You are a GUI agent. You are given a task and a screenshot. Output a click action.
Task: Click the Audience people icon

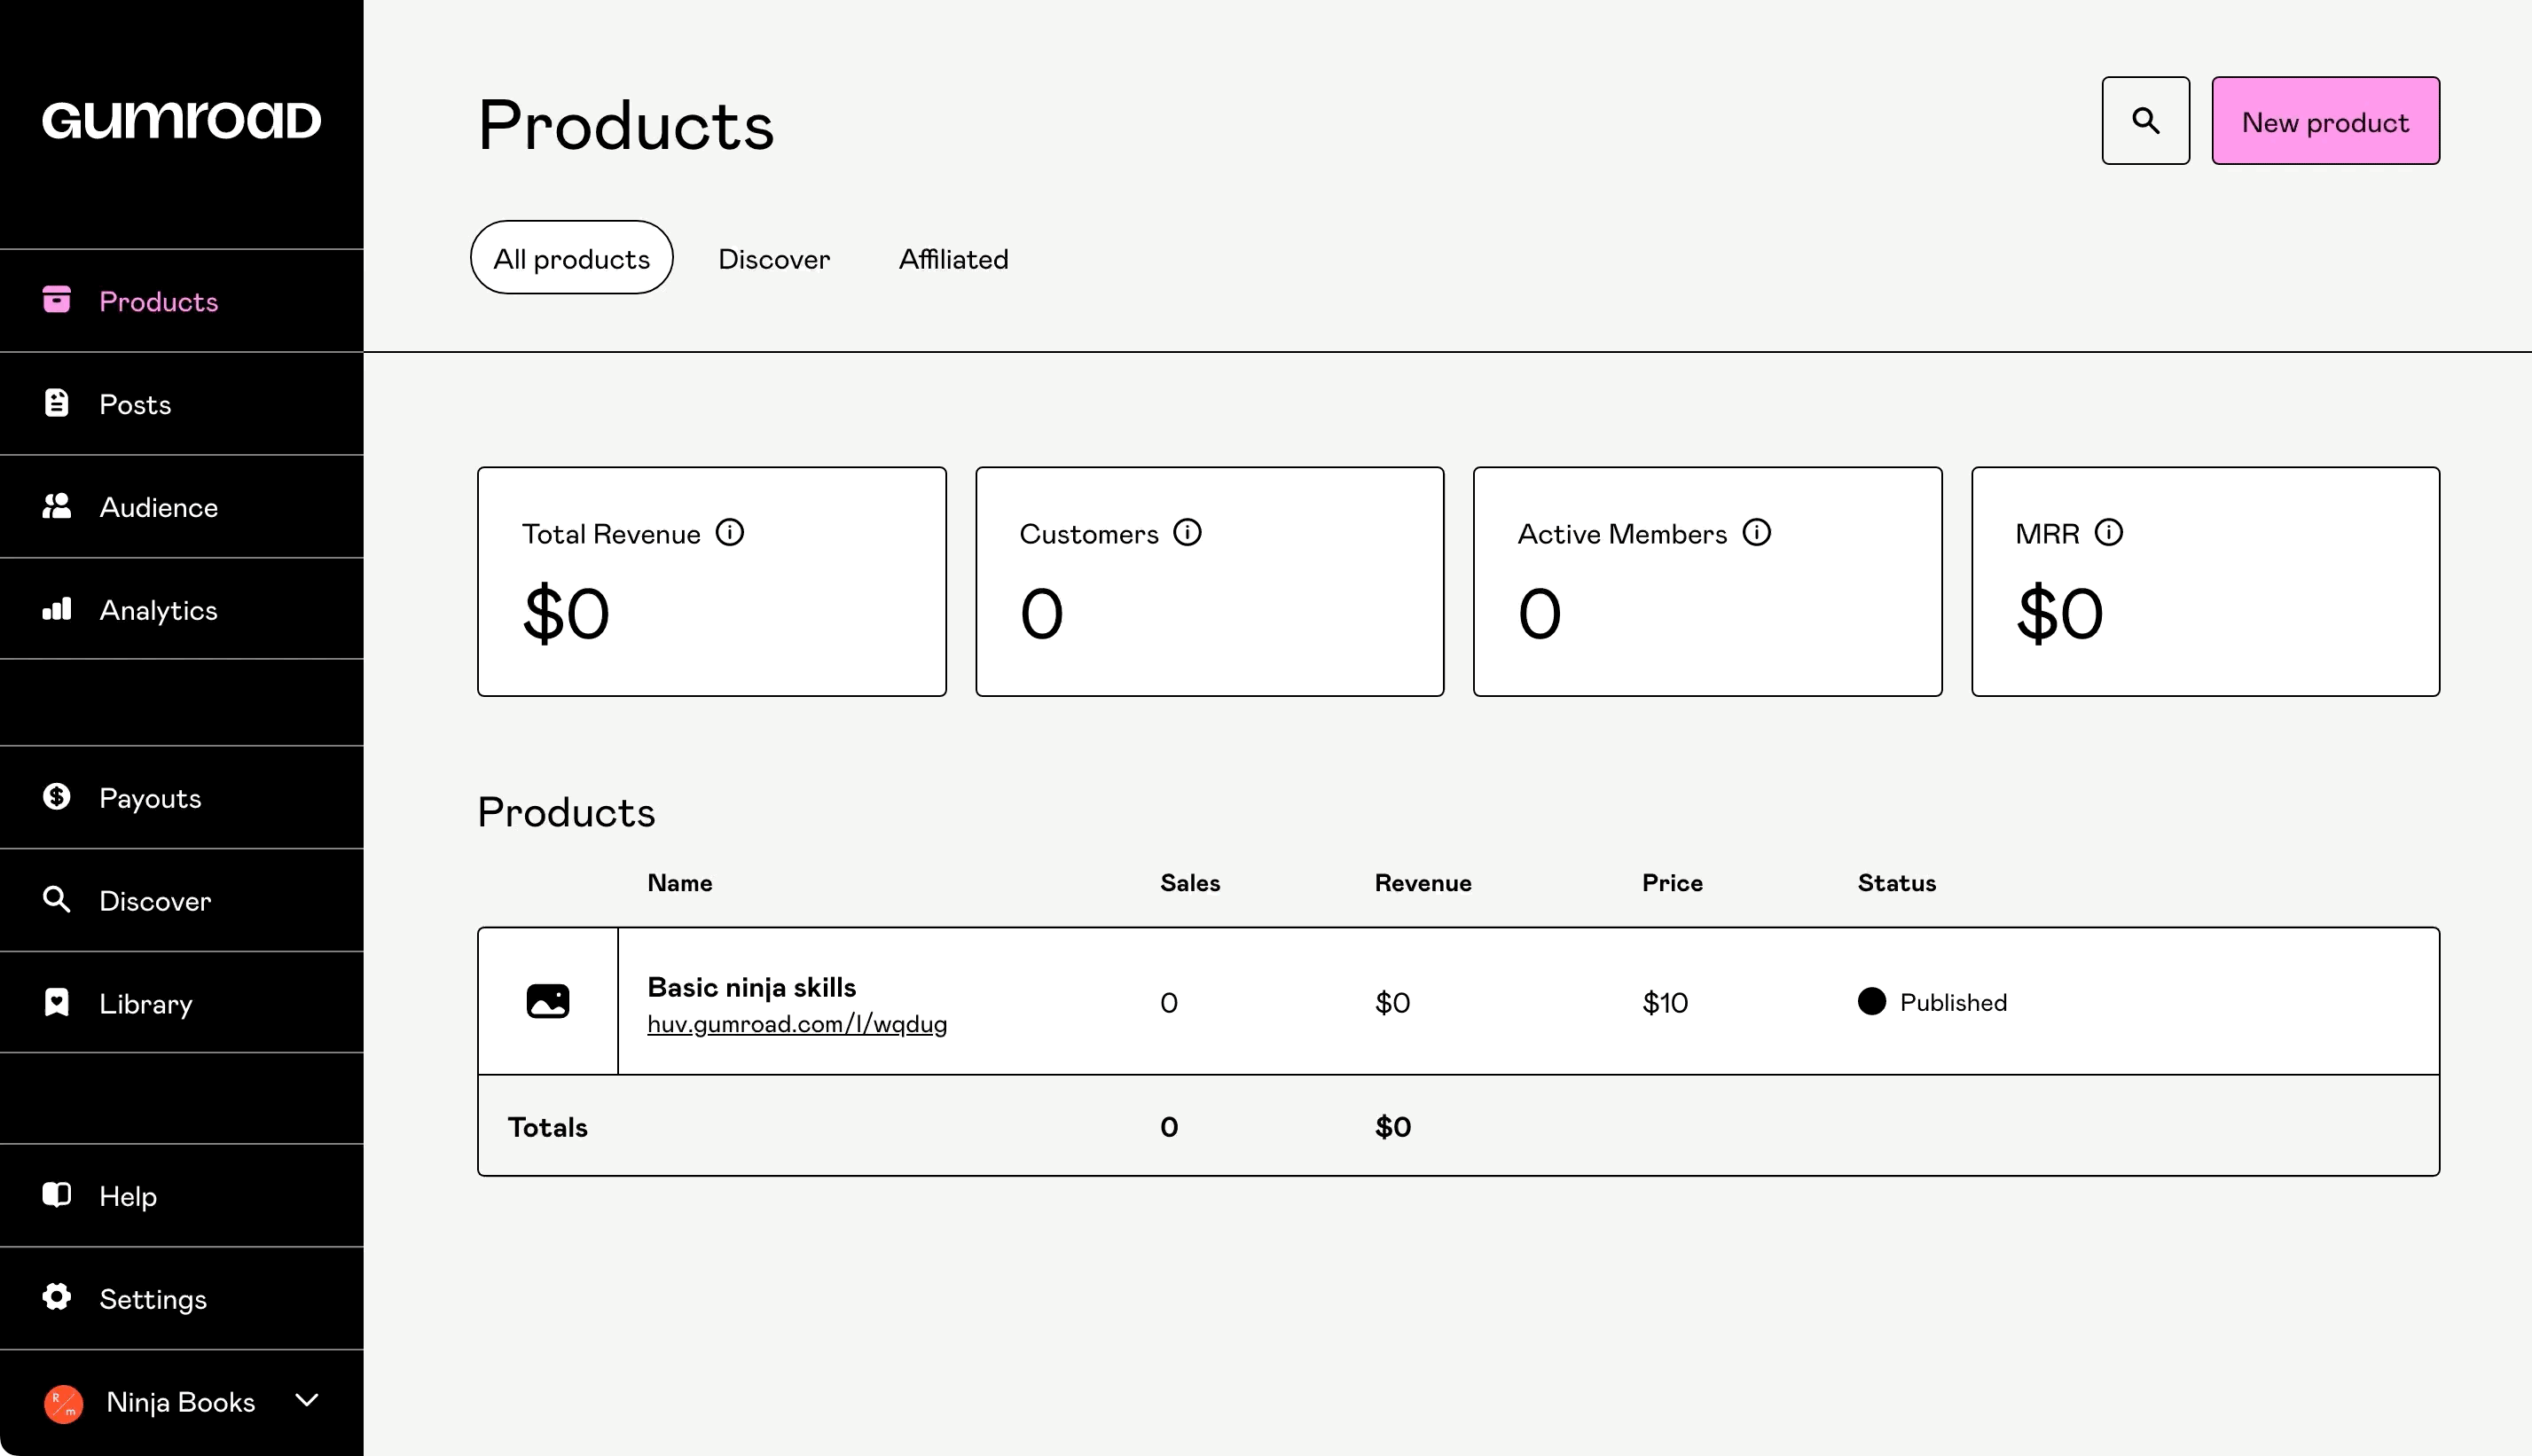(57, 505)
